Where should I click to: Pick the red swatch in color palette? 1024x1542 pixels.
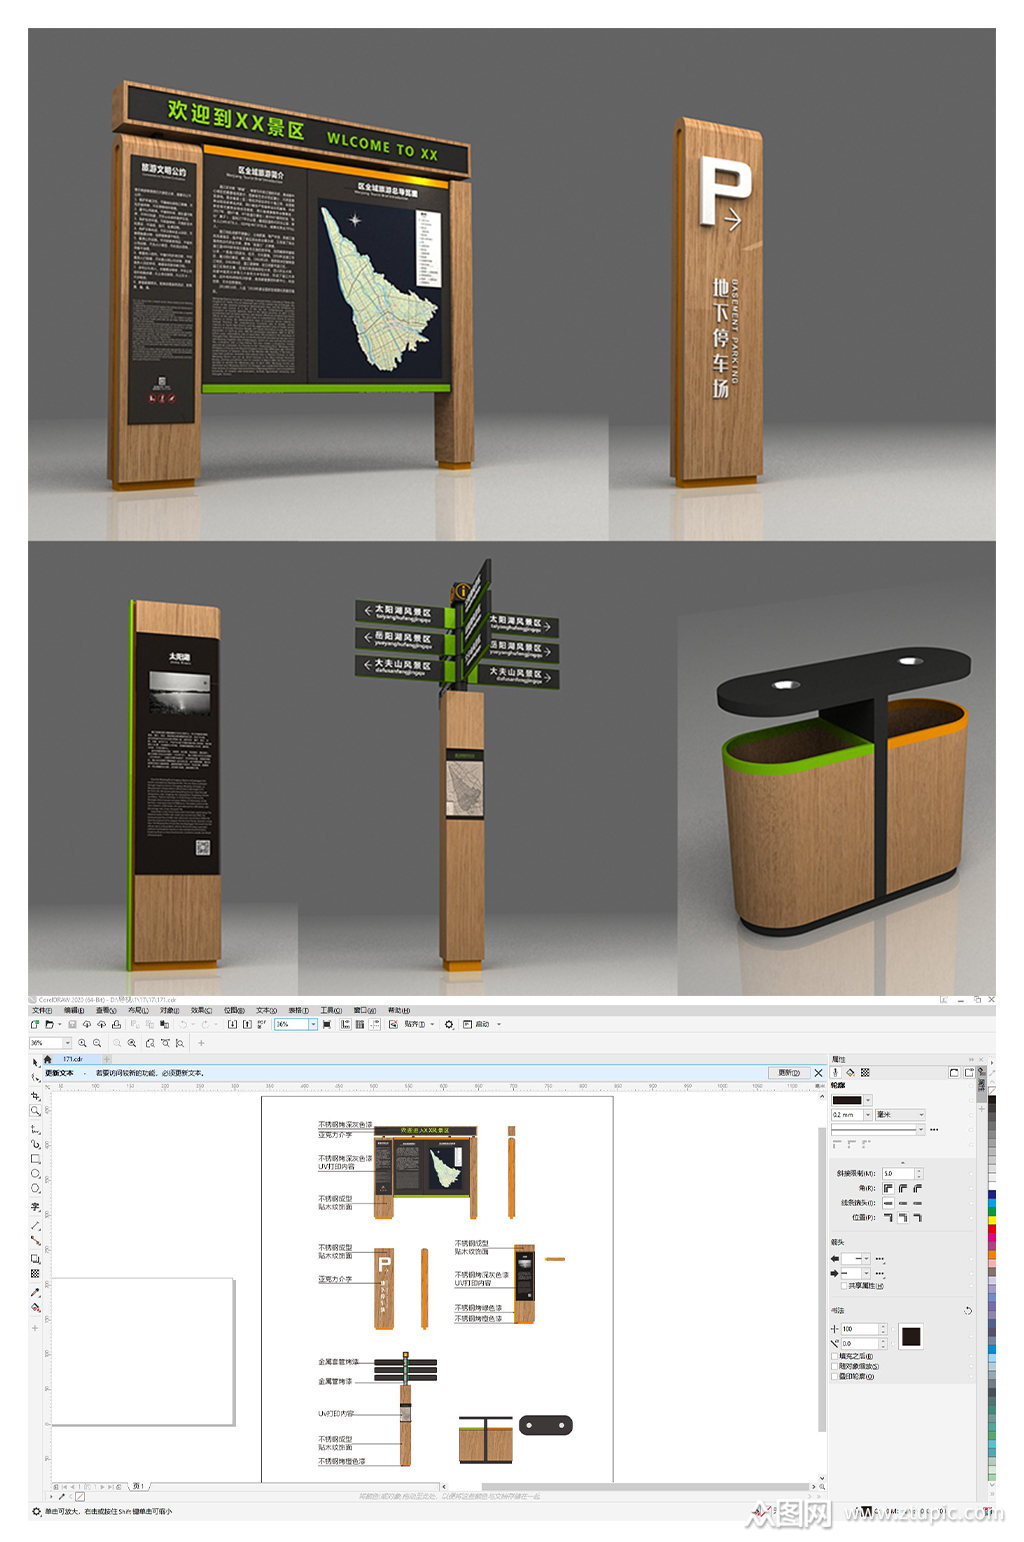pyautogui.click(x=992, y=1229)
